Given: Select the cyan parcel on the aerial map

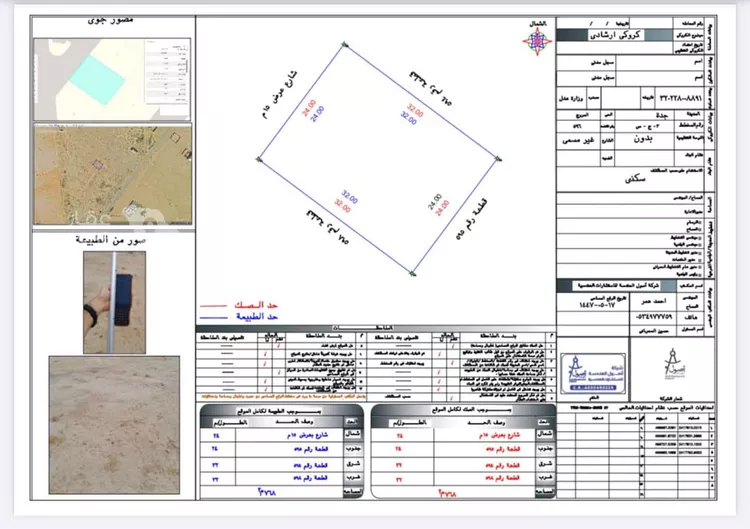Looking at the screenshot, I should [x=97, y=80].
